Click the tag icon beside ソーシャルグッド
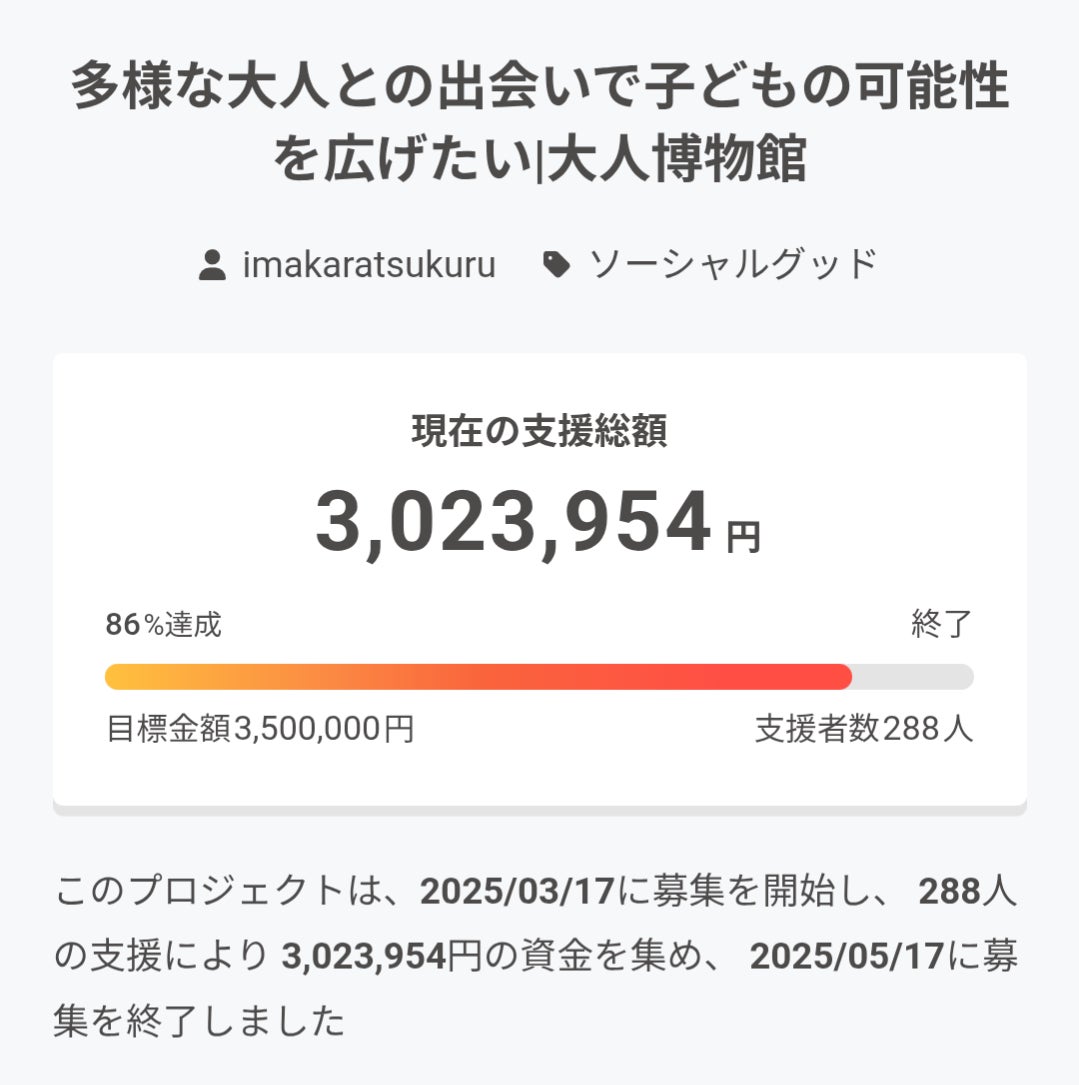This screenshot has height=1085, width=1079. click(x=556, y=265)
